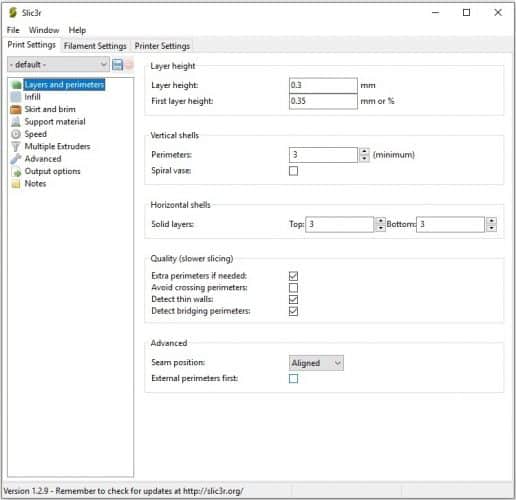Screen dimensions: 516x500
Task: Expand the default preset dropdown
Action: [58, 64]
